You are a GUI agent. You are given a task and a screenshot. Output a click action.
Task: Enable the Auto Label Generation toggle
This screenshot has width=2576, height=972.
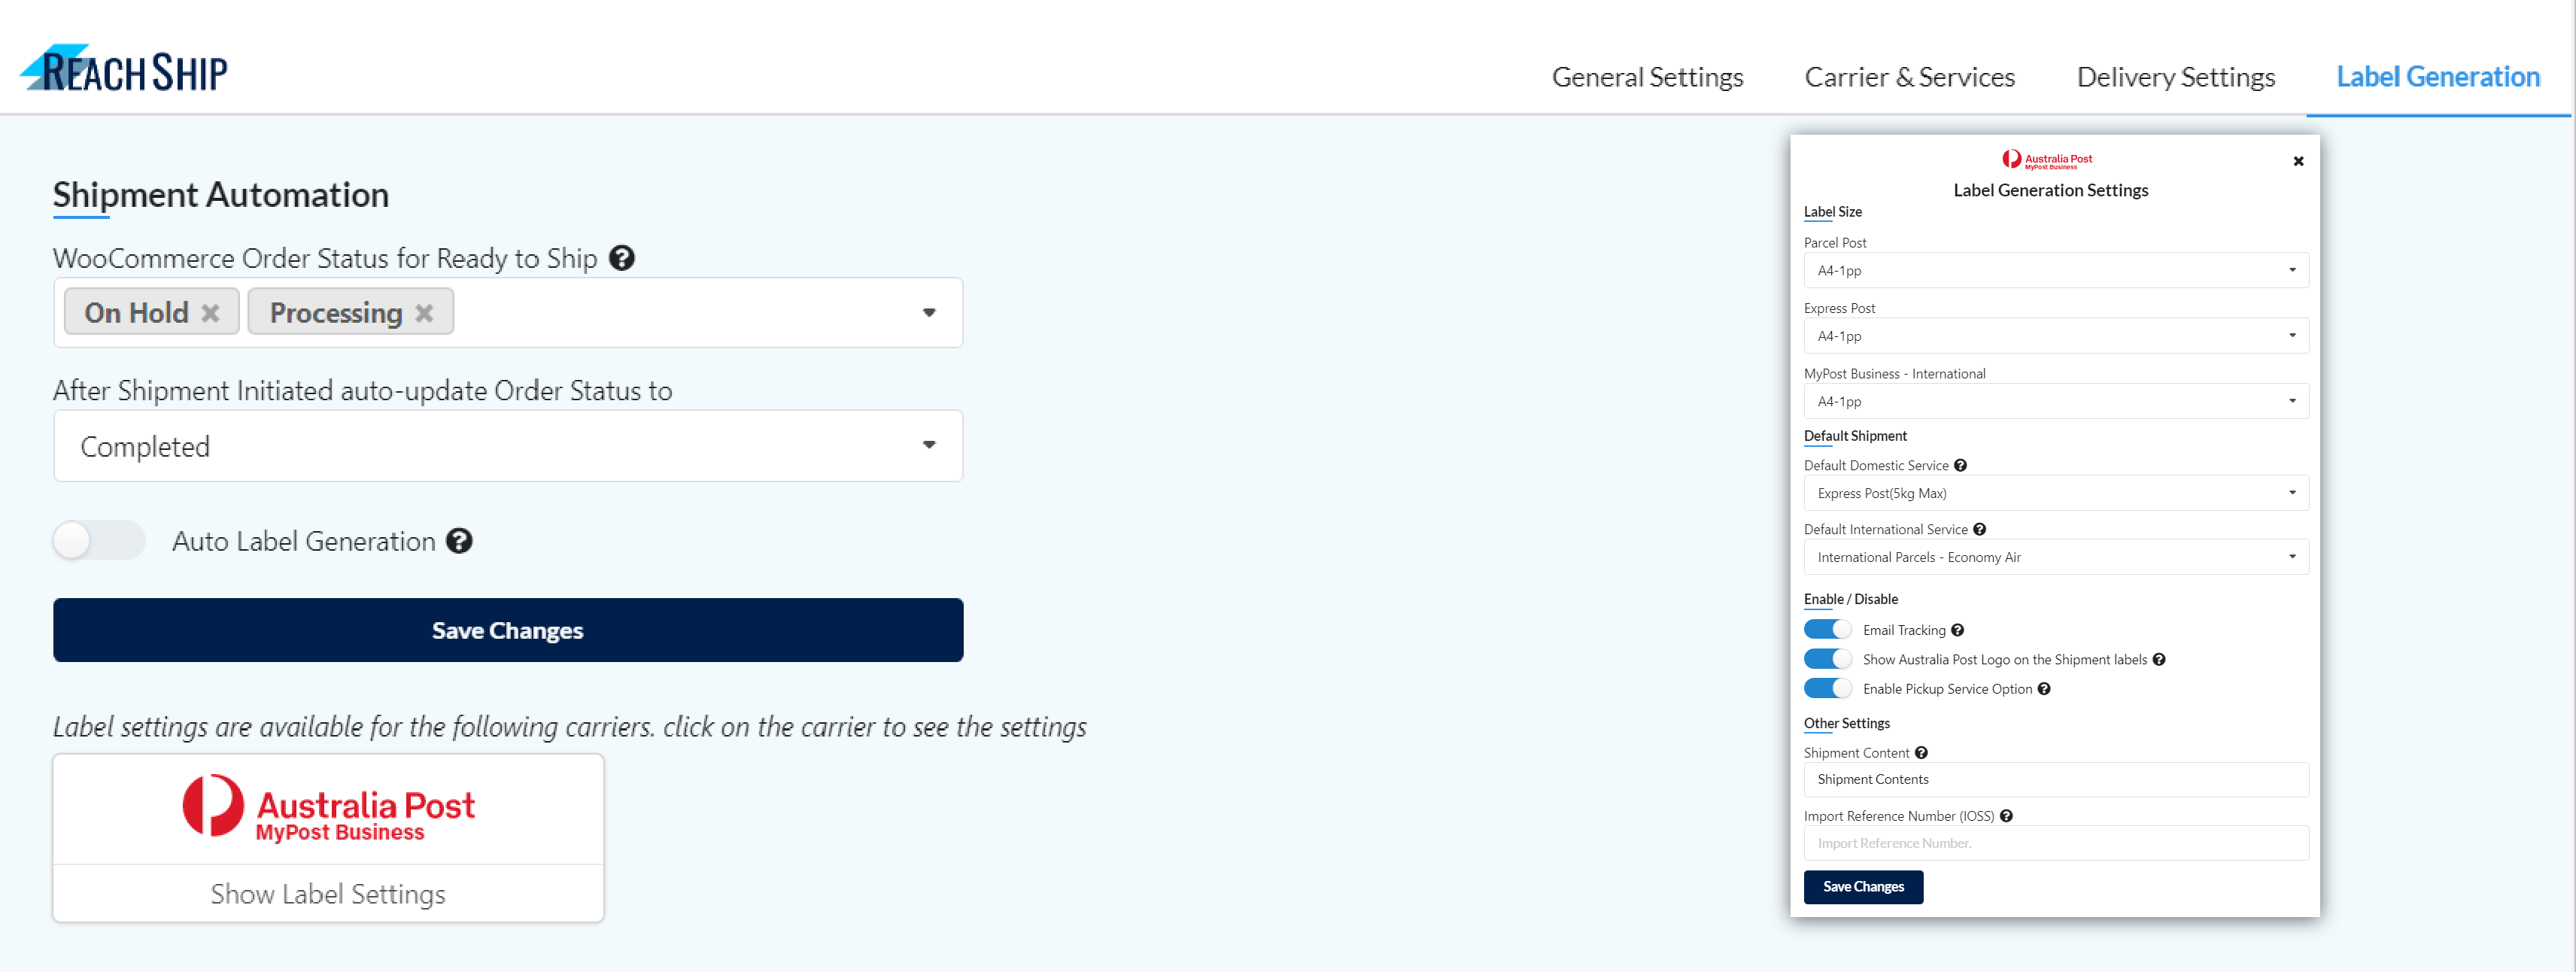[x=99, y=541]
